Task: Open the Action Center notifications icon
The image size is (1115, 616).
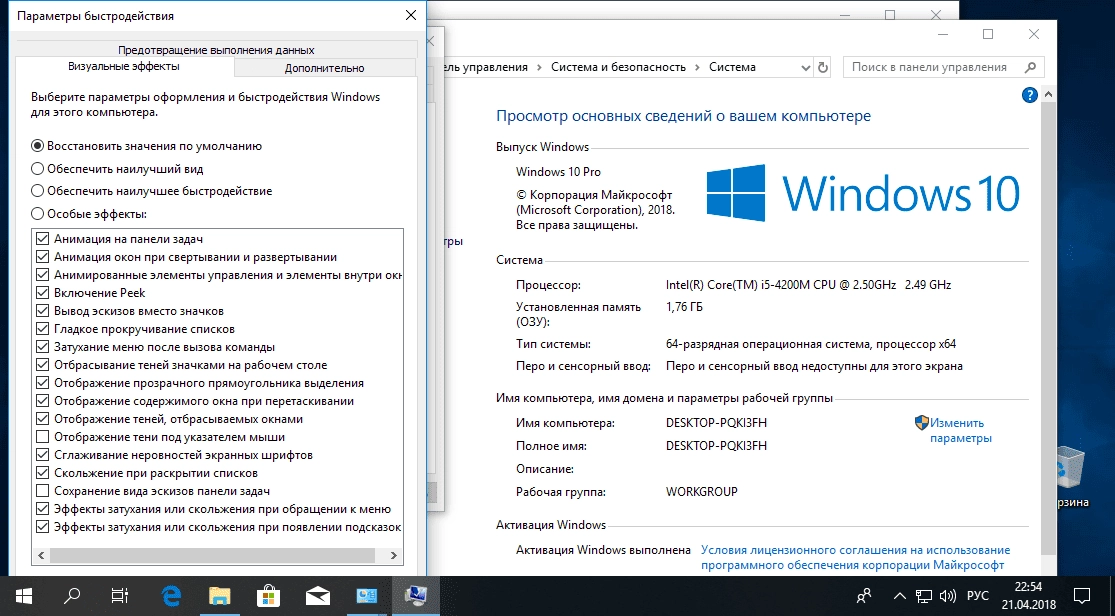Action: click(x=1081, y=596)
